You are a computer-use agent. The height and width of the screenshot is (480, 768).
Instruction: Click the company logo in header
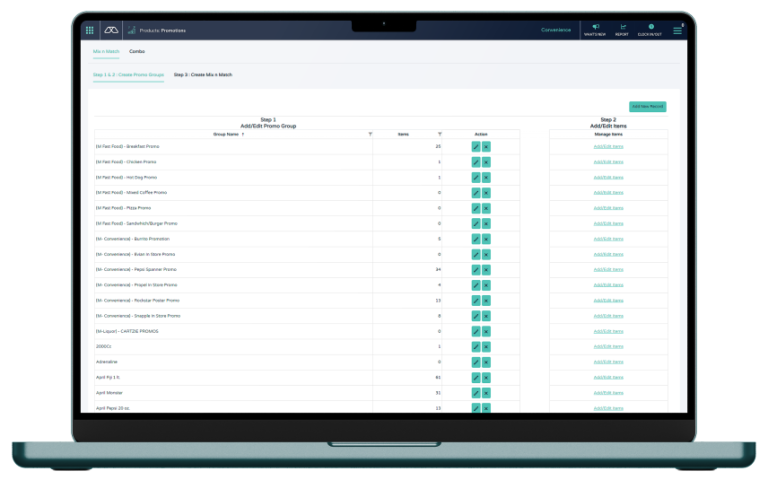[110, 31]
